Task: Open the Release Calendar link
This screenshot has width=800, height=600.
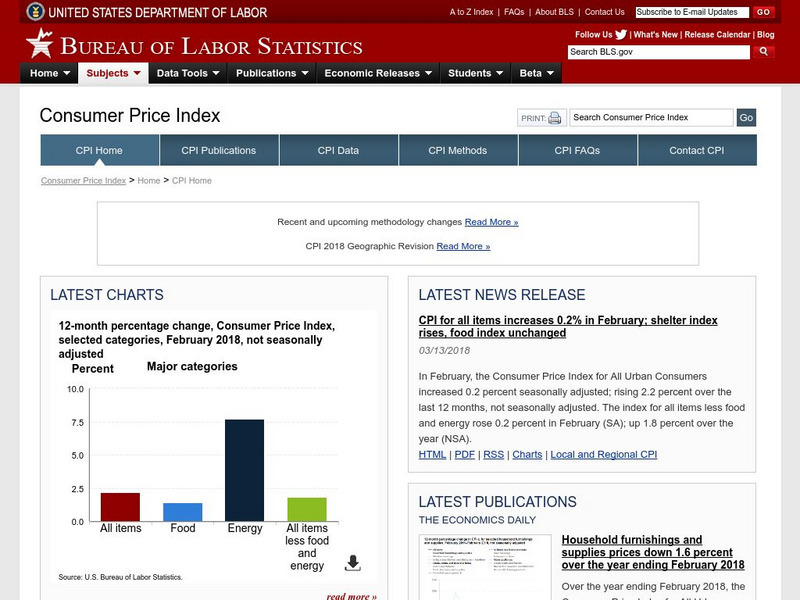Action: [x=717, y=35]
